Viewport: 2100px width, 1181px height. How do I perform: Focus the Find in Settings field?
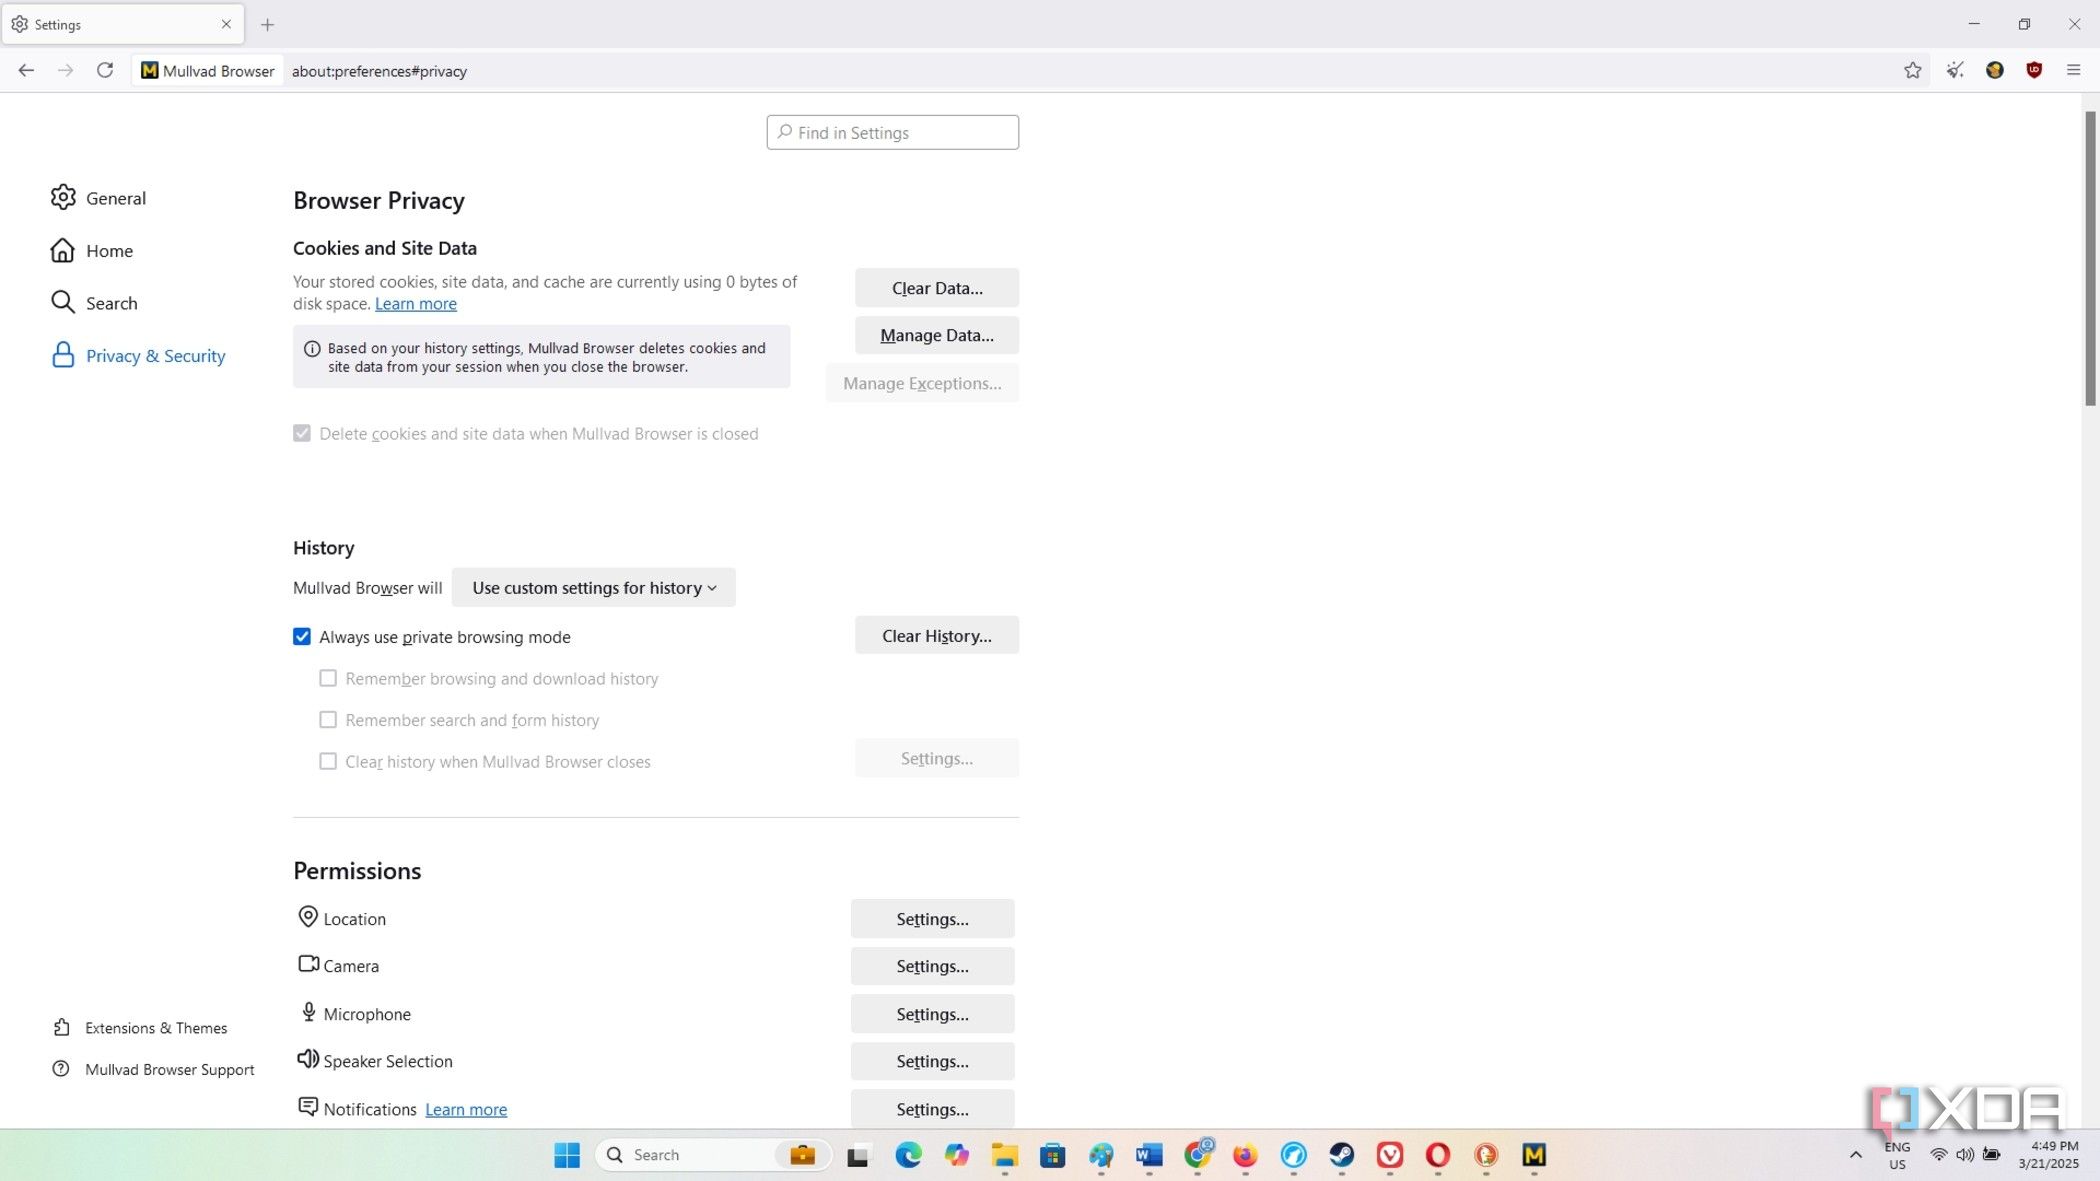point(892,132)
